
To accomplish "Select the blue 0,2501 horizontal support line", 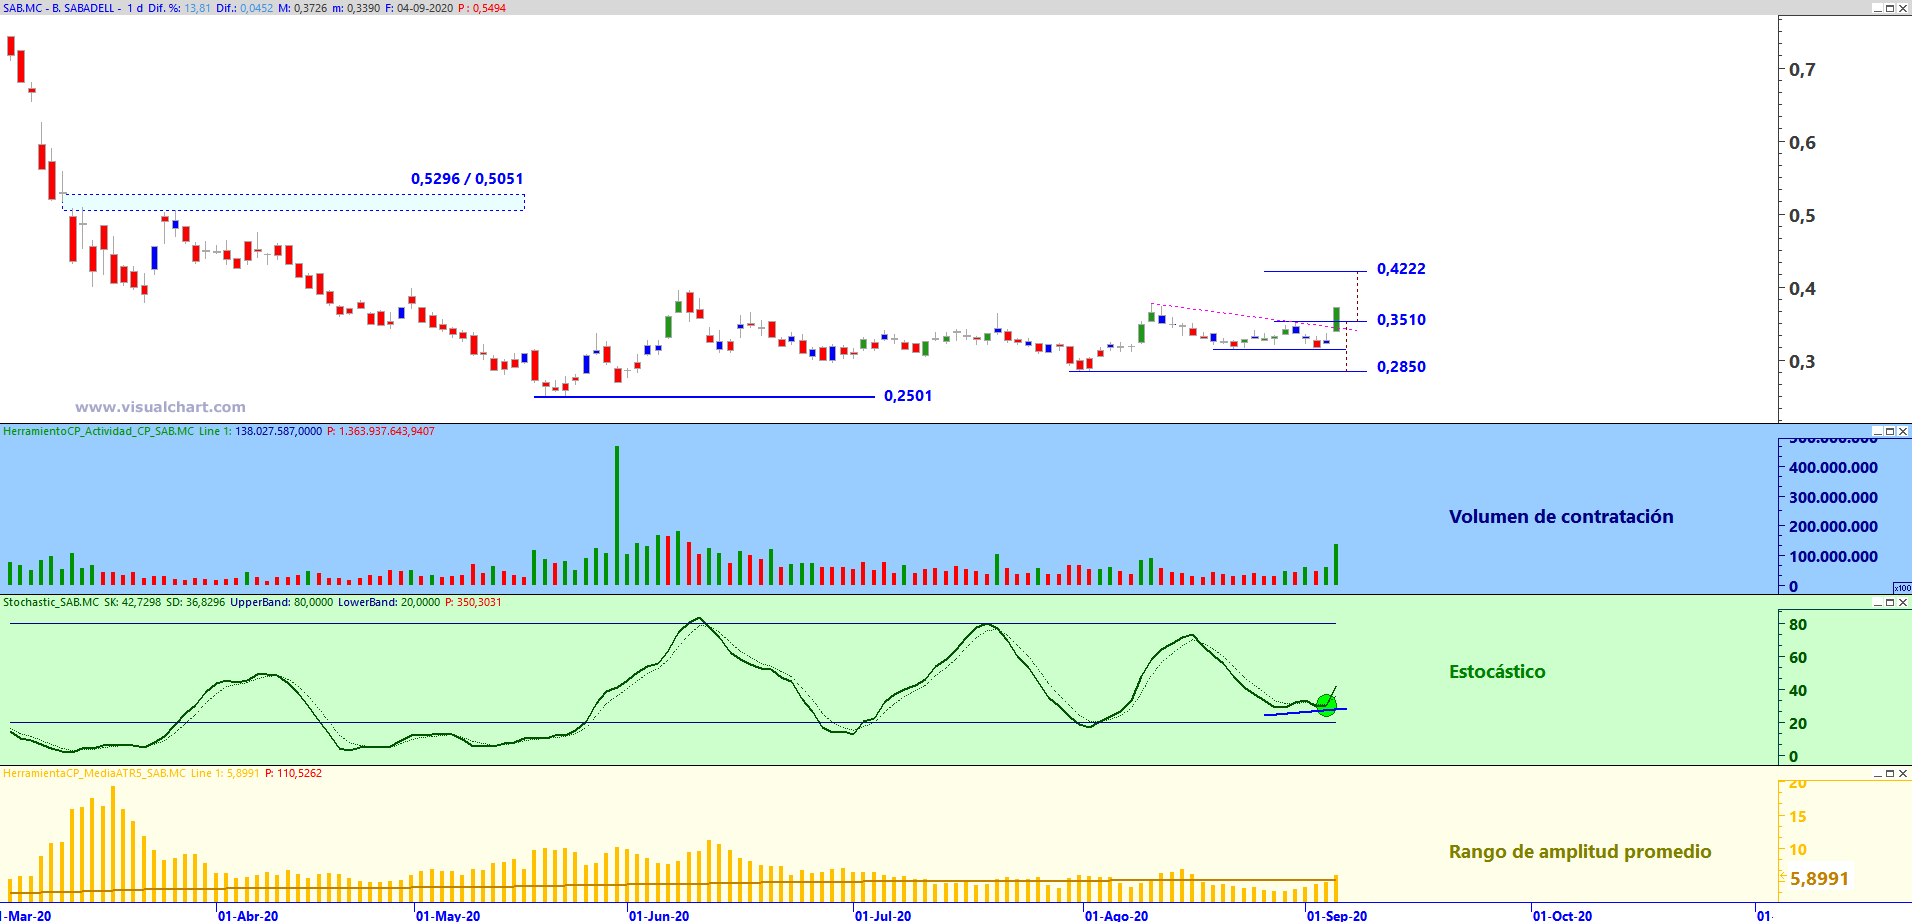I will pyautogui.click(x=704, y=397).
